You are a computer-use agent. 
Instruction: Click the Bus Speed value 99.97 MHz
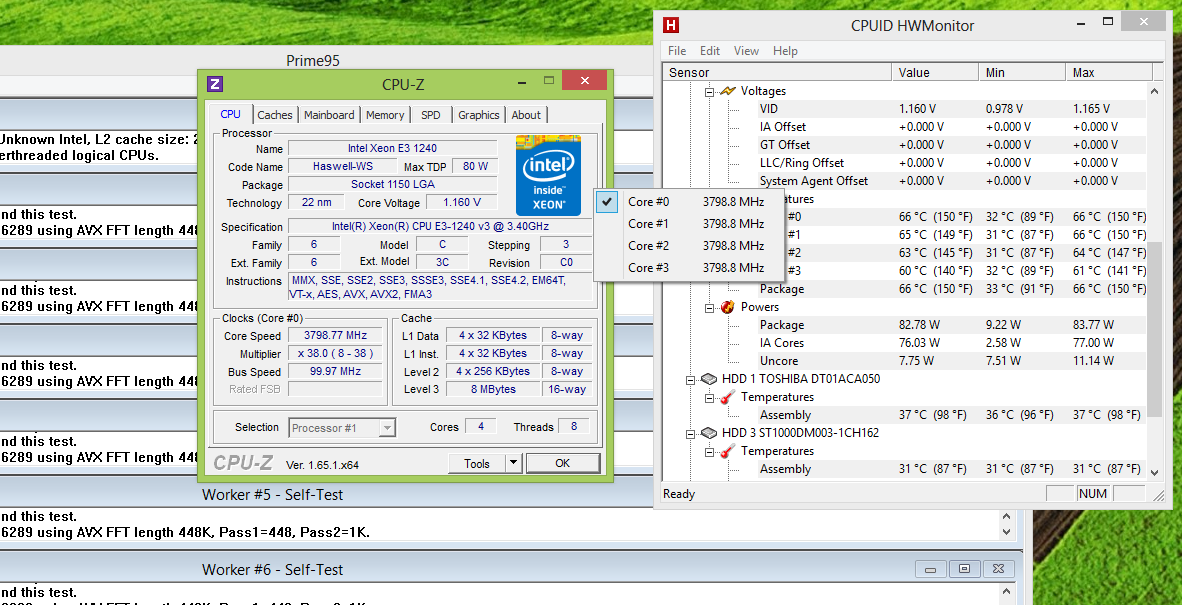point(335,371)
